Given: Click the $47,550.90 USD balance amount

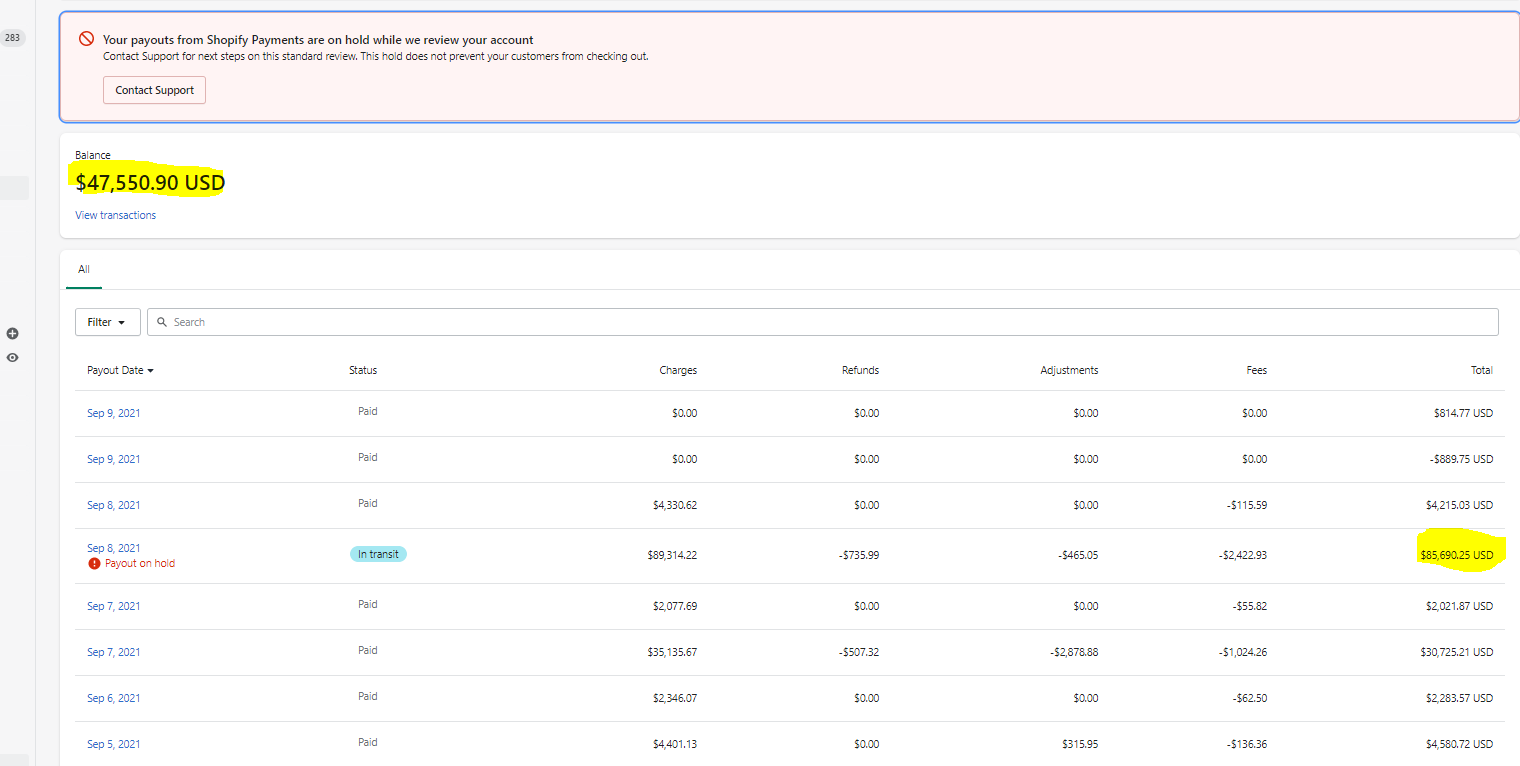Looking at the screenshot, I should (150, 183).
